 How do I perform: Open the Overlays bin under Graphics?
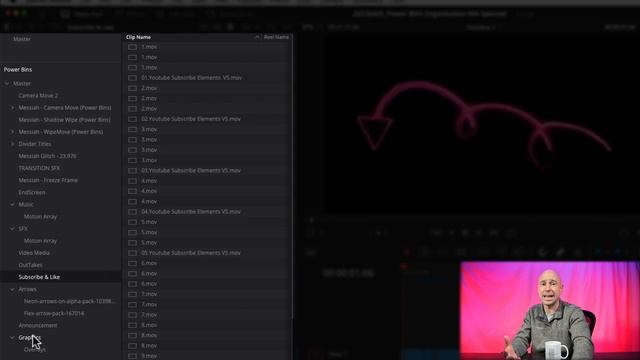35,350
